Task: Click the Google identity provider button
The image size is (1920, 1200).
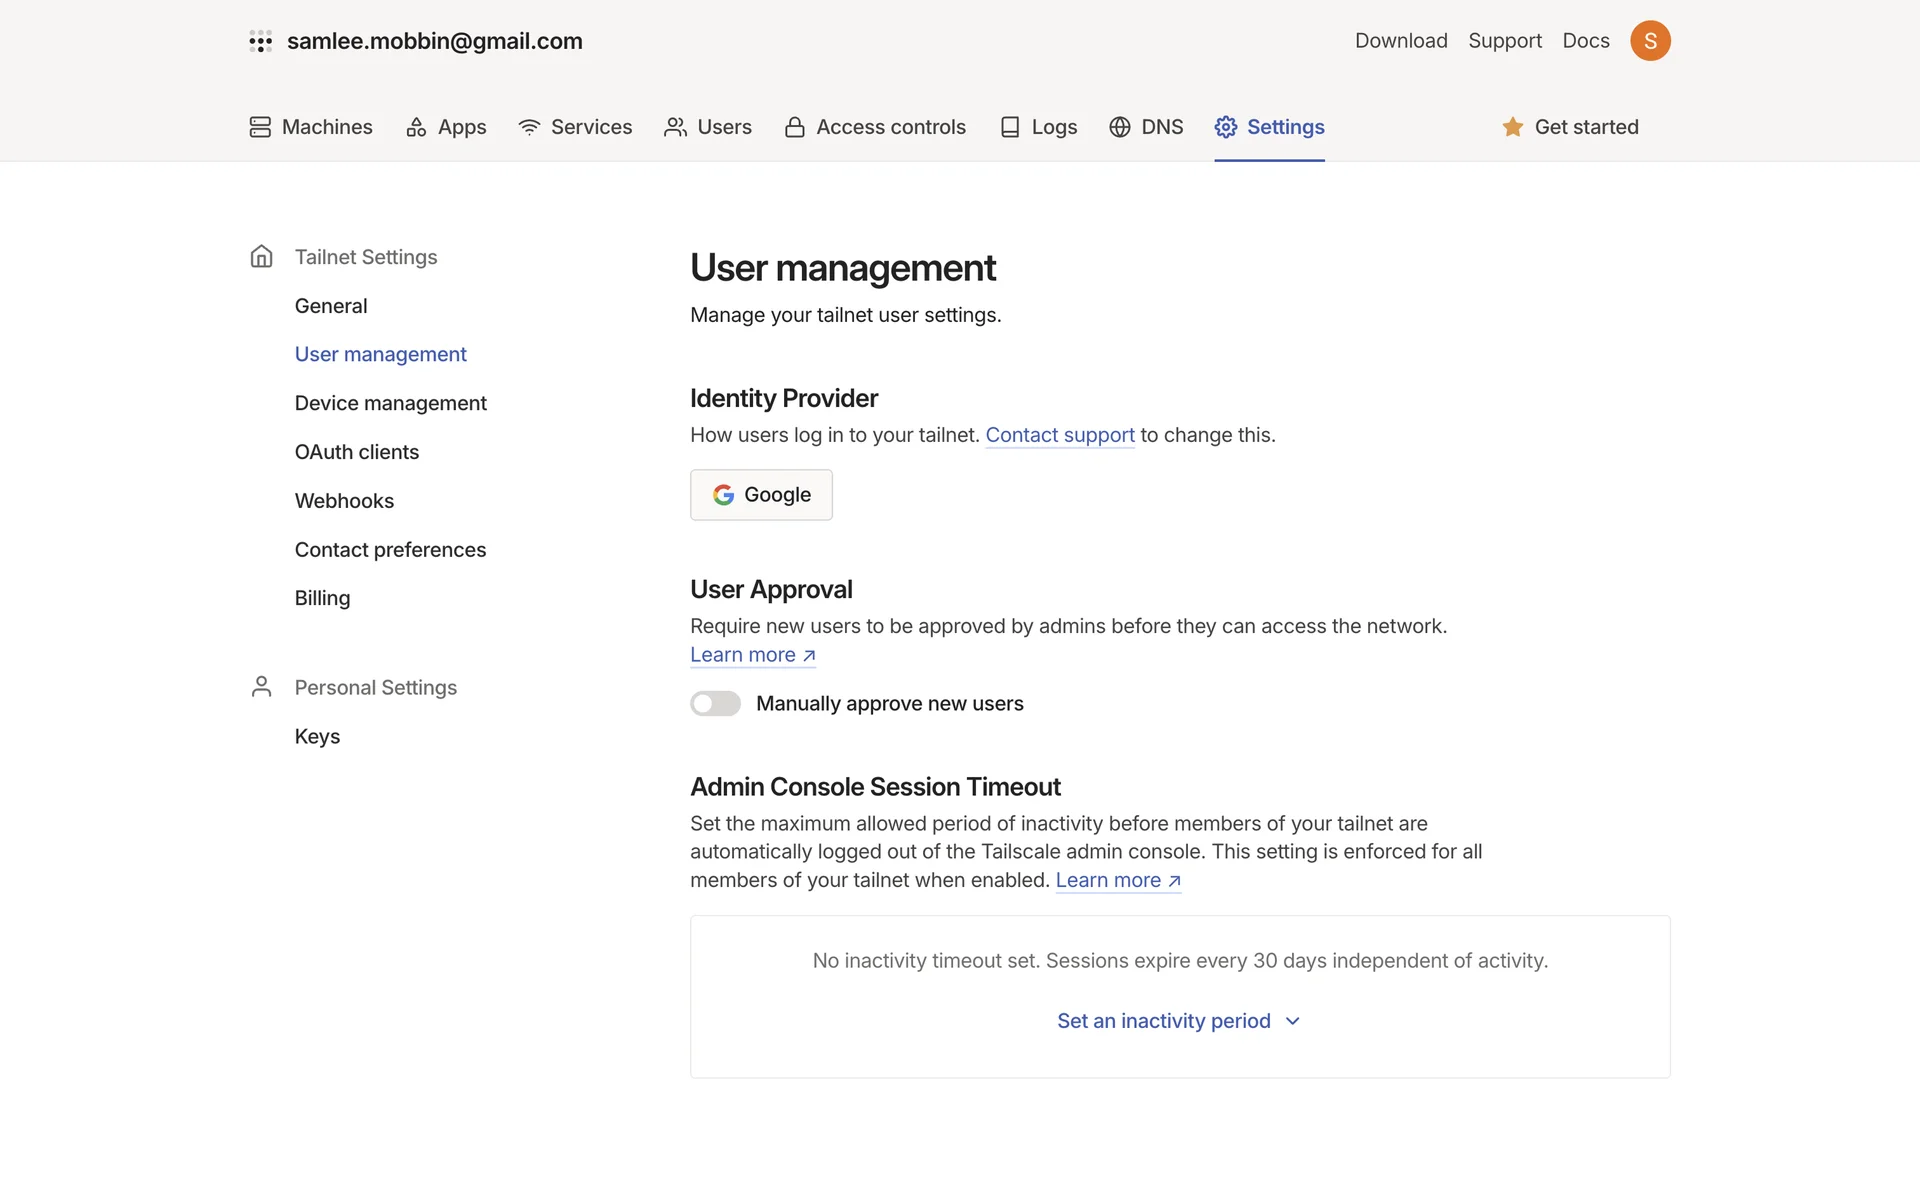Action: click(x=761, y=495)
